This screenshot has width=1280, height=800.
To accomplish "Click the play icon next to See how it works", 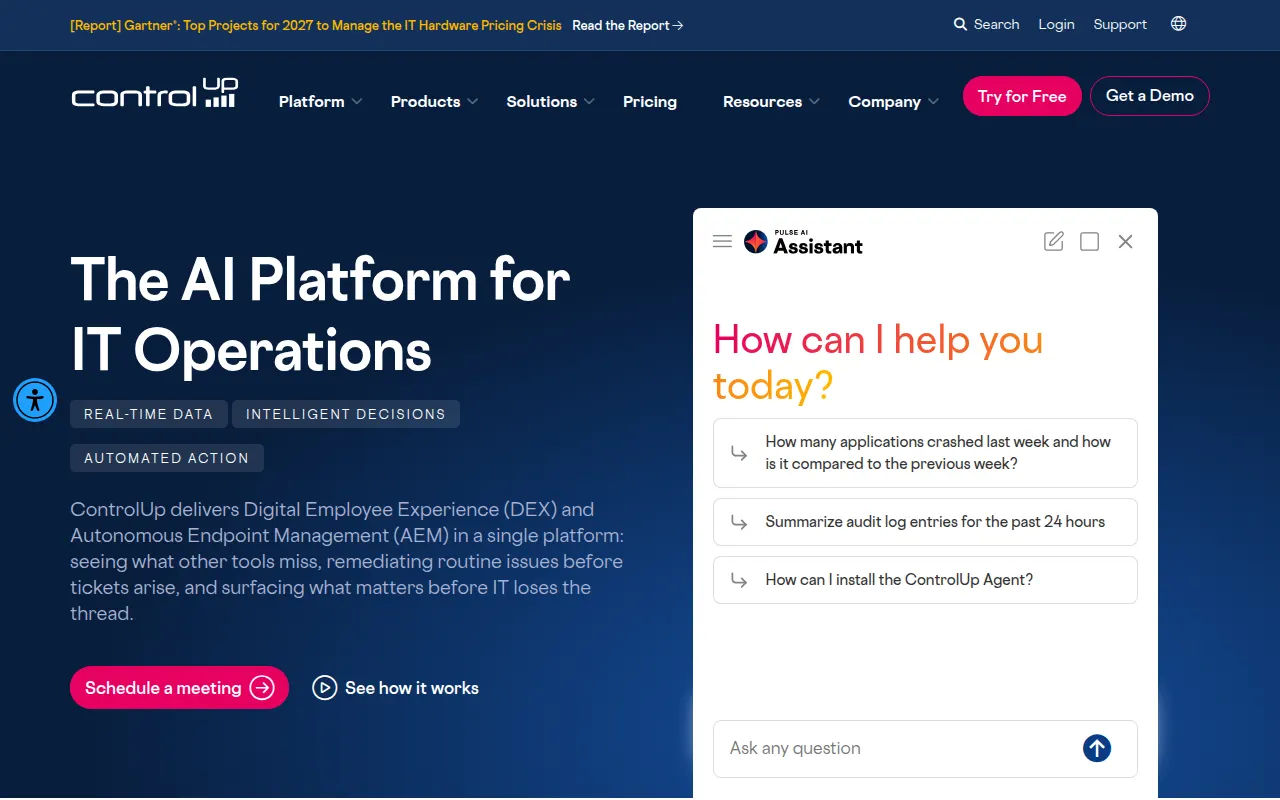I will (x=325, y=688).
